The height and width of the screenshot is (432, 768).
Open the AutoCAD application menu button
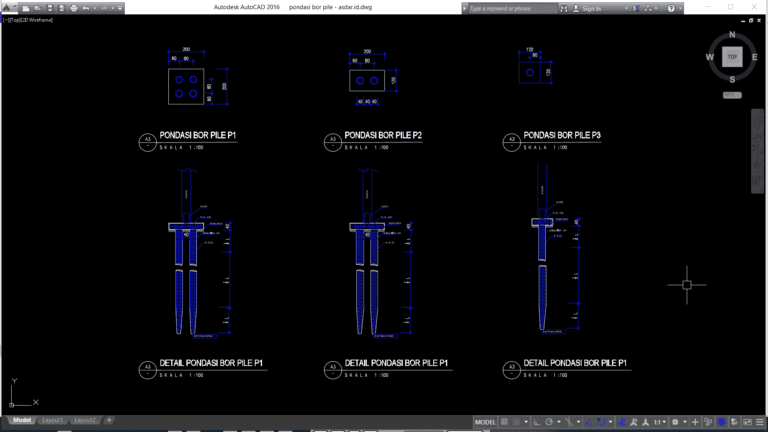(x=7, y=7)
